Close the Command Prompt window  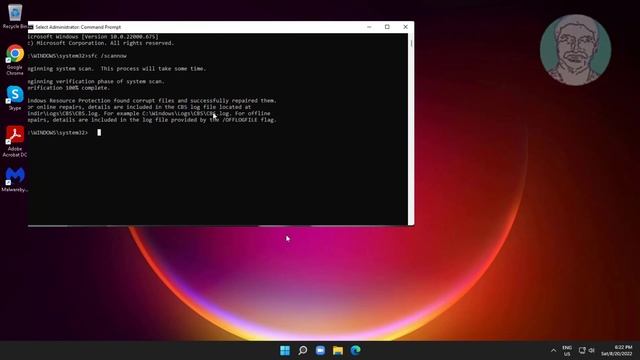pos(405,27)
